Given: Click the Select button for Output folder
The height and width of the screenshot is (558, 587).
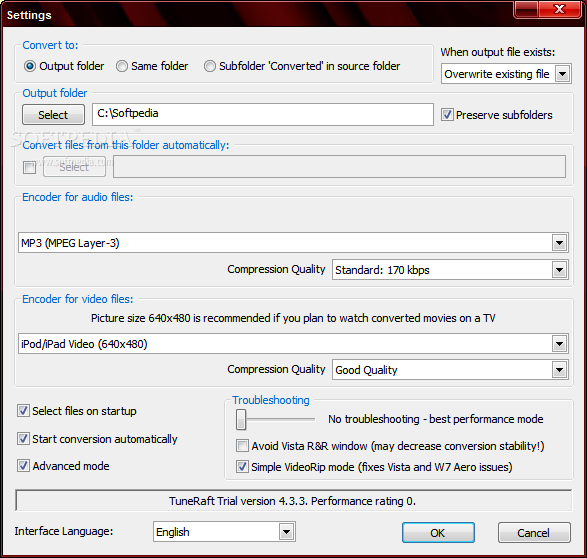Looking at the screenshot, I should click(54, 115).
